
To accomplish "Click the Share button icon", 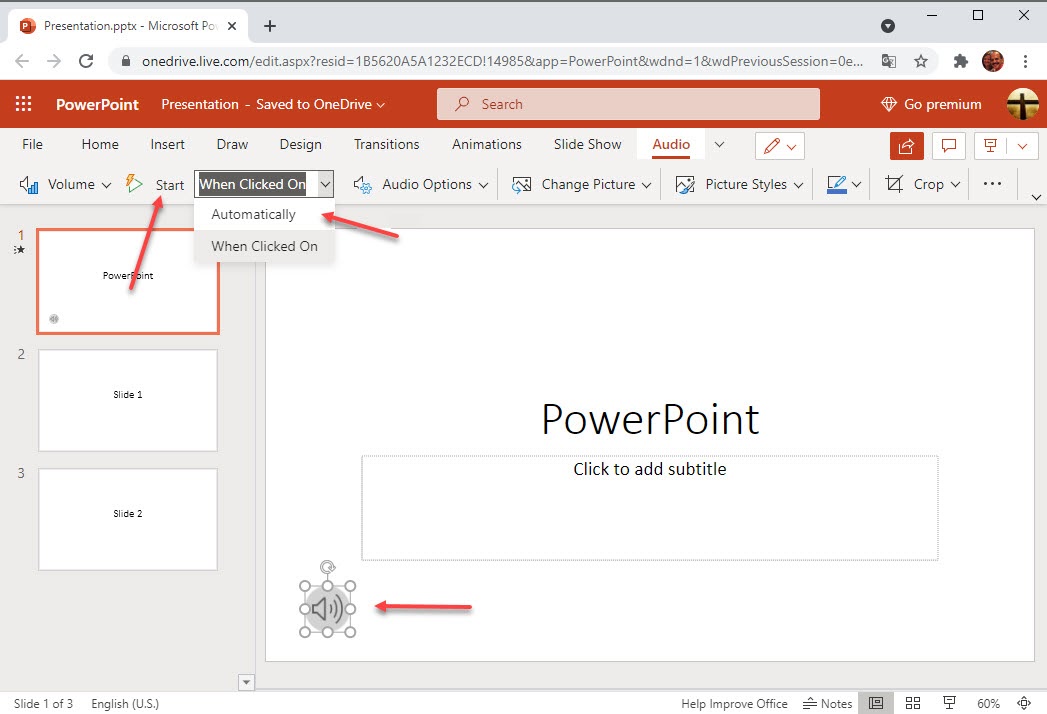I will [906, 146].
